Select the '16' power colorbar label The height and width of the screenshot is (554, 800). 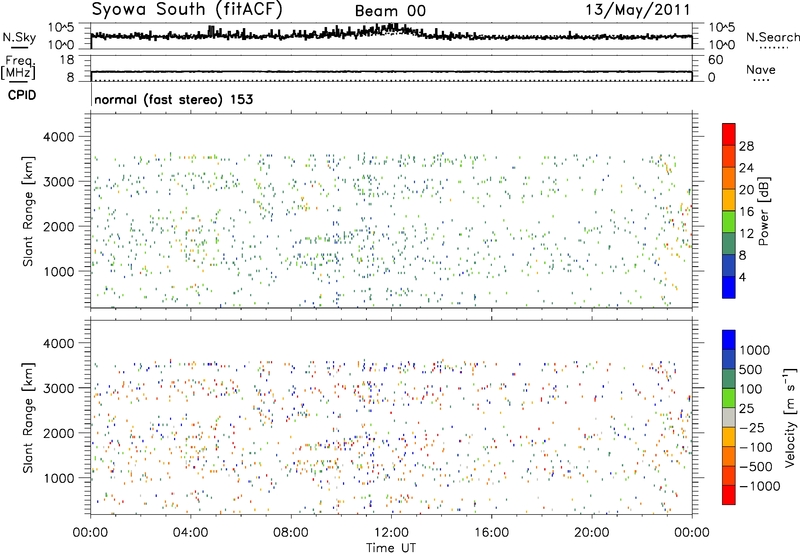[x=746, y=212]
